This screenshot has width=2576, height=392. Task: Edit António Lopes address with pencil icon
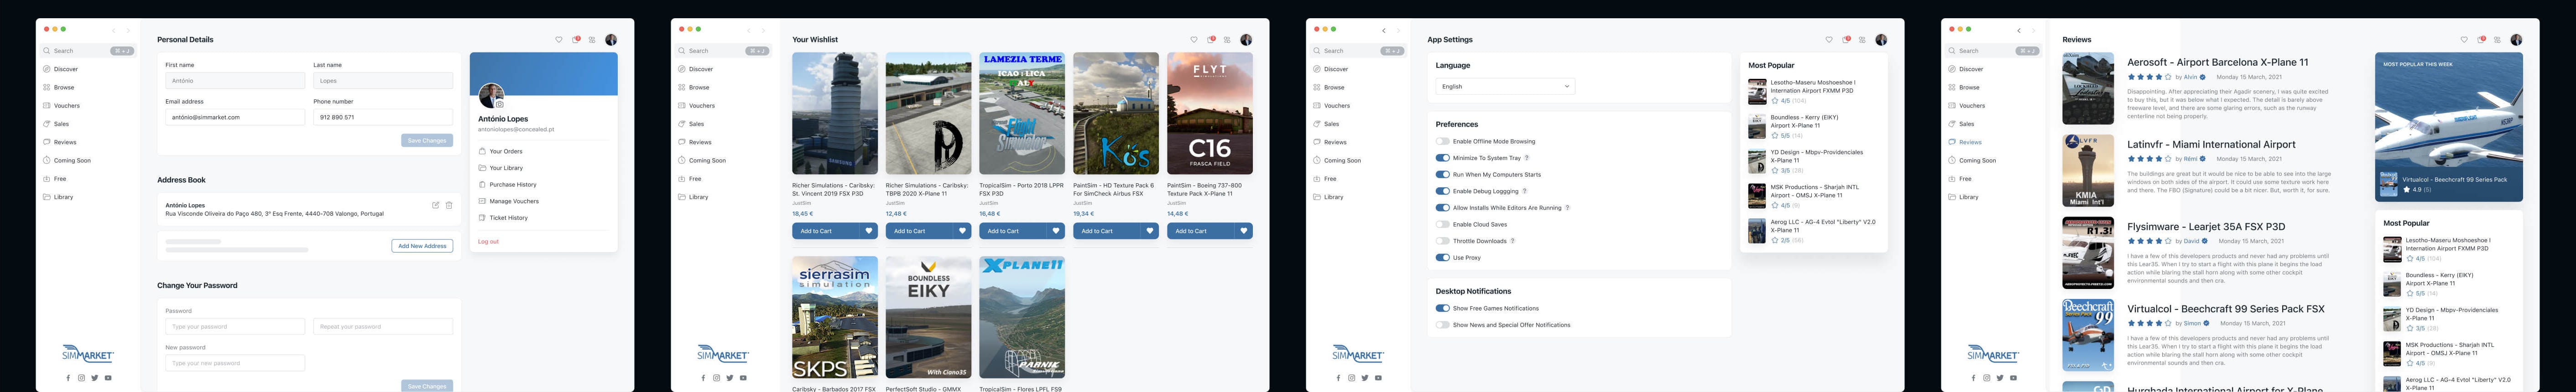click(x=436, y=205)
